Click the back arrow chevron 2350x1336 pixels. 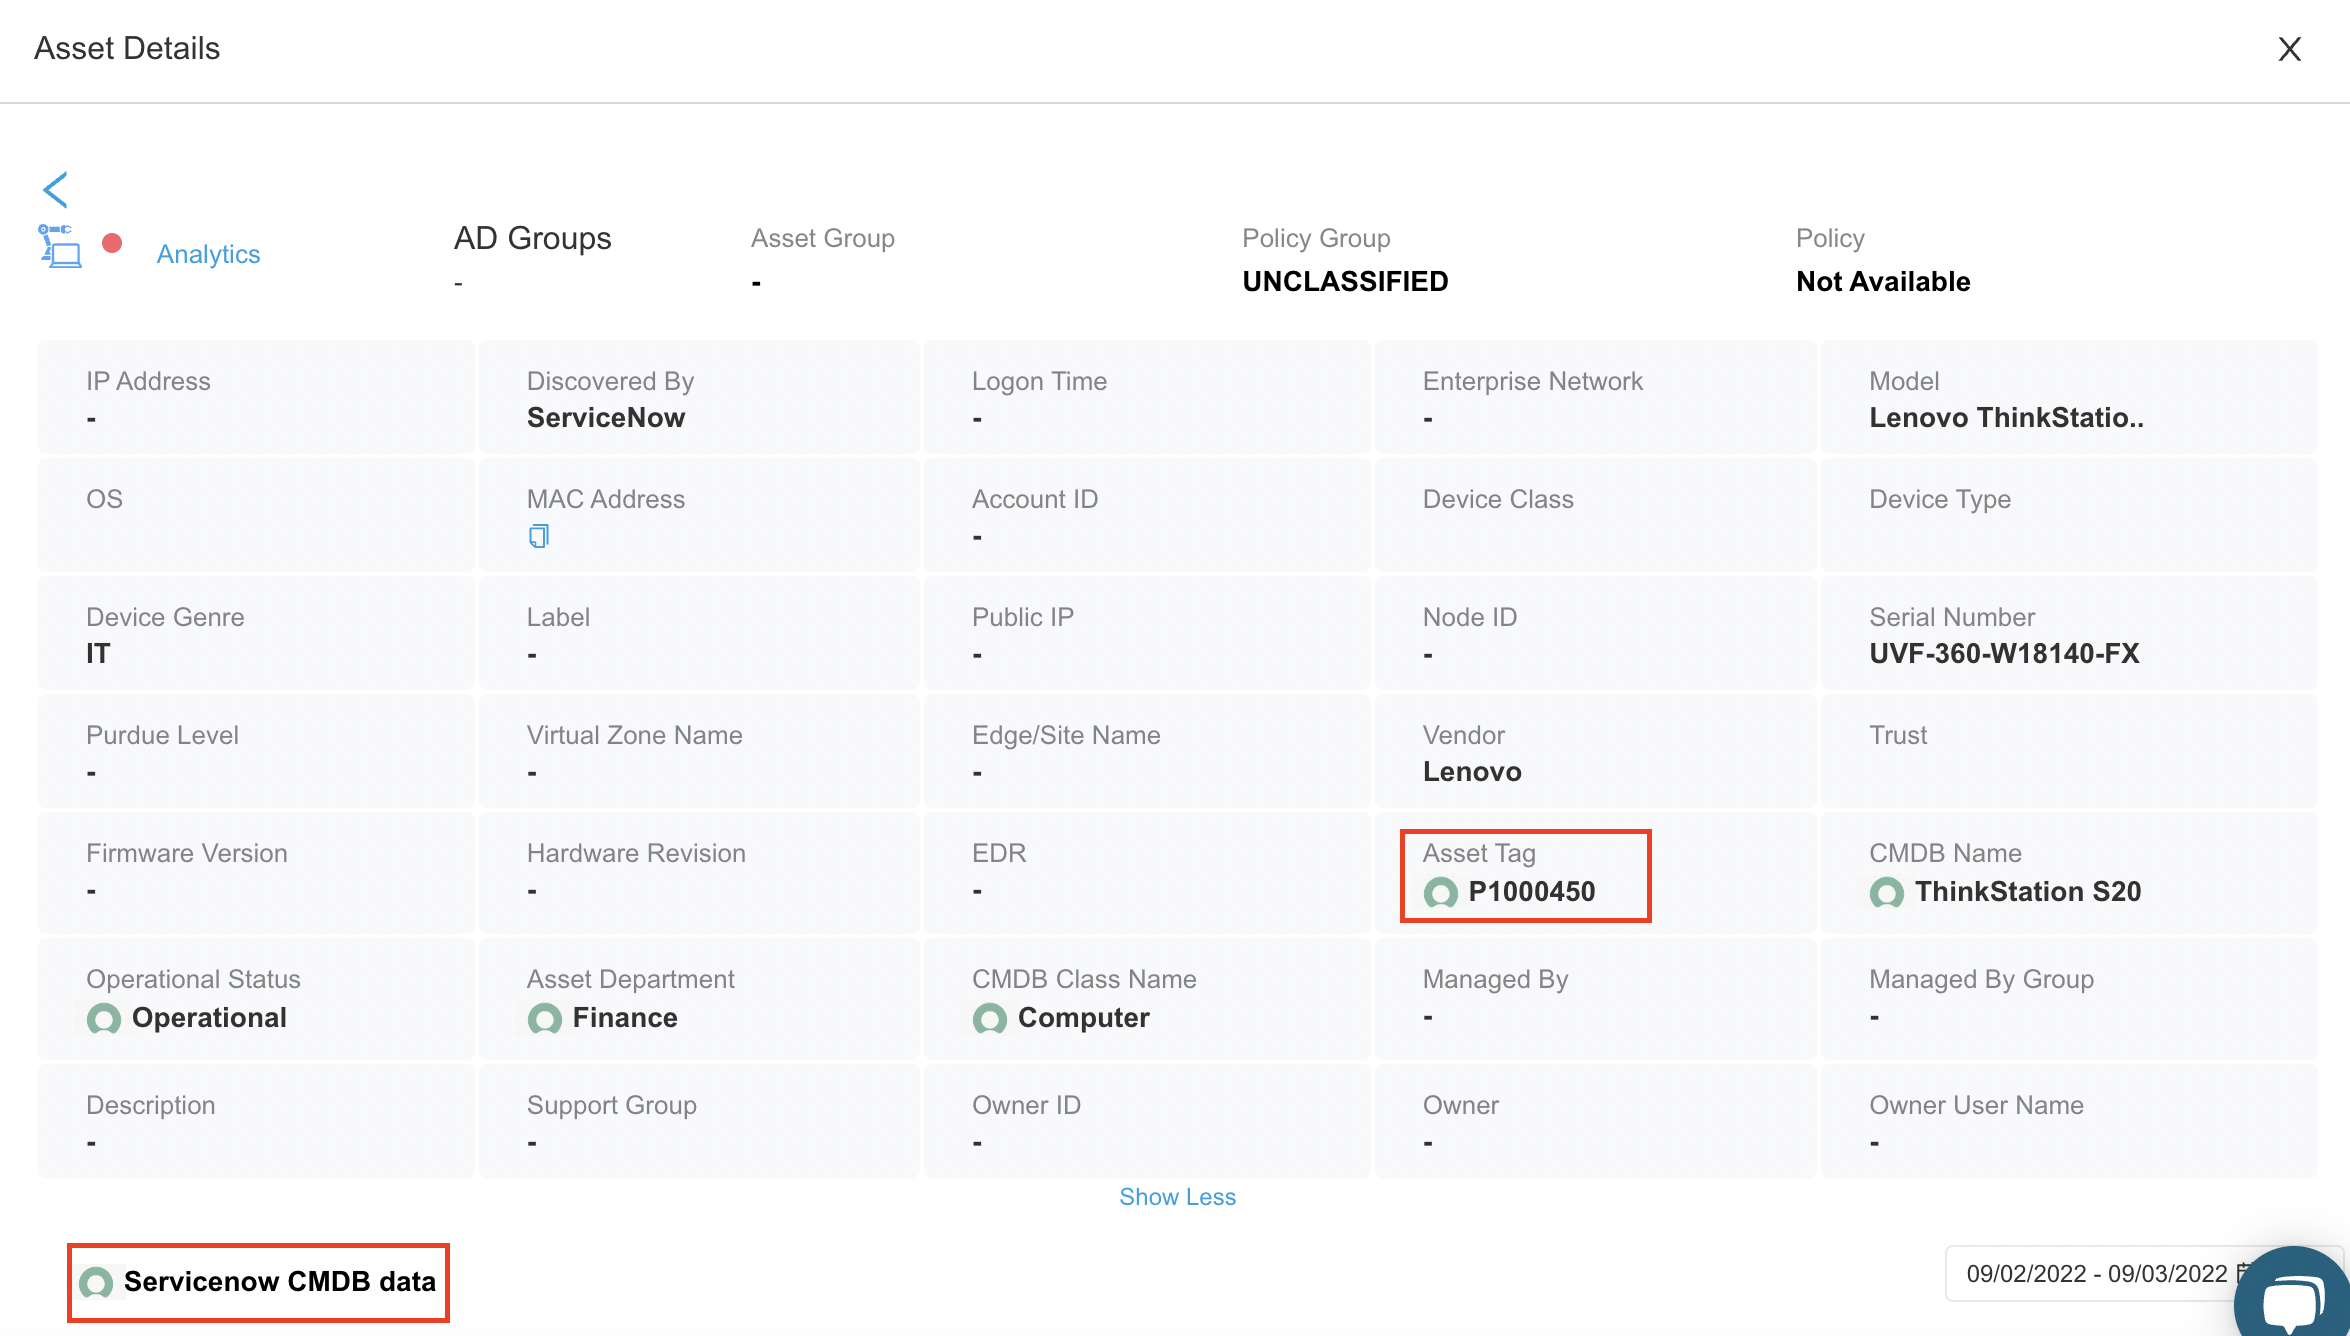[55, 189]
